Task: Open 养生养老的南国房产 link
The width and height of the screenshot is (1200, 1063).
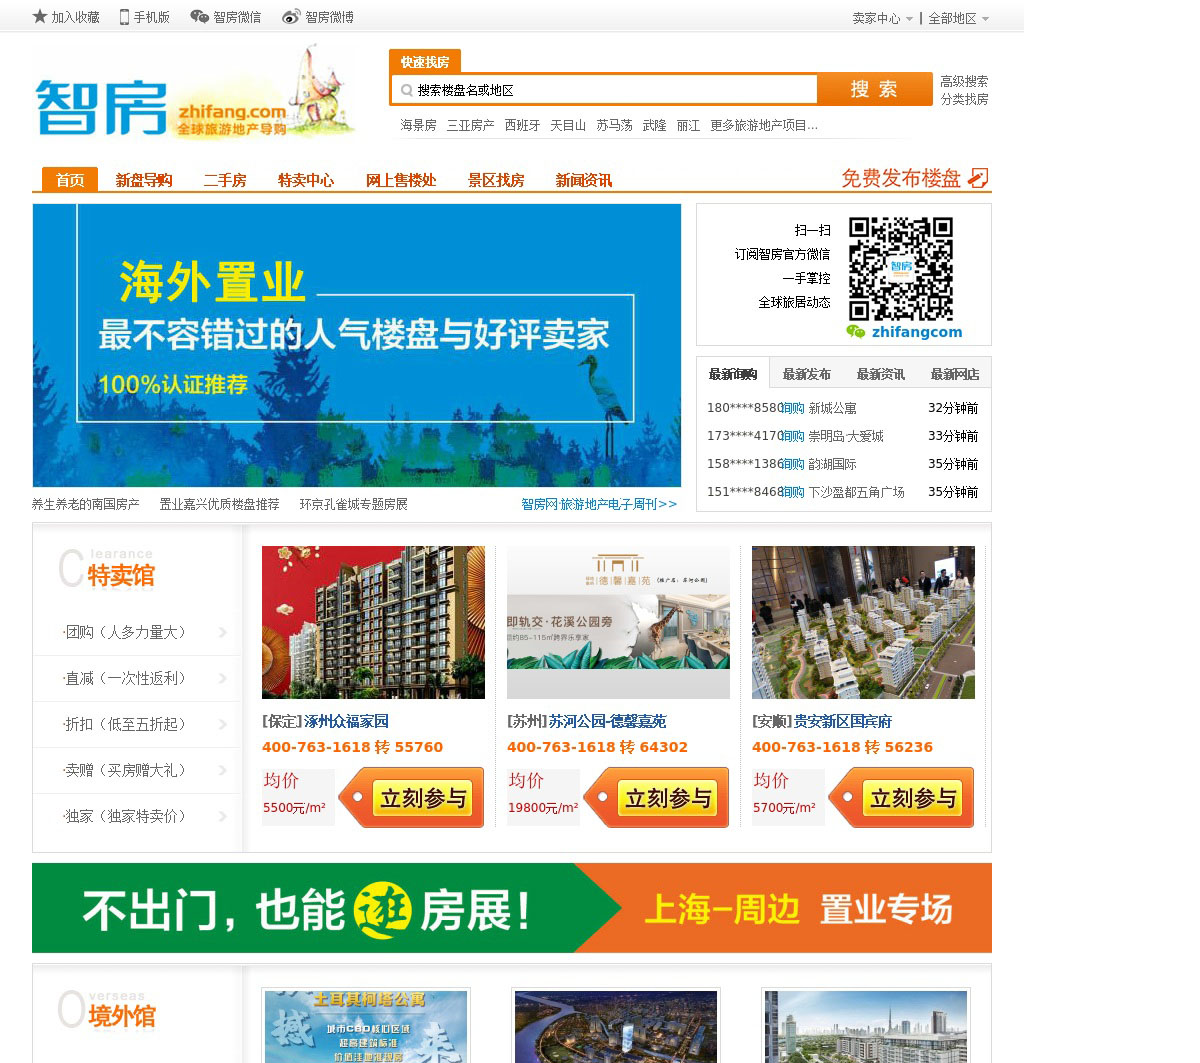Action: coord(86,504)
